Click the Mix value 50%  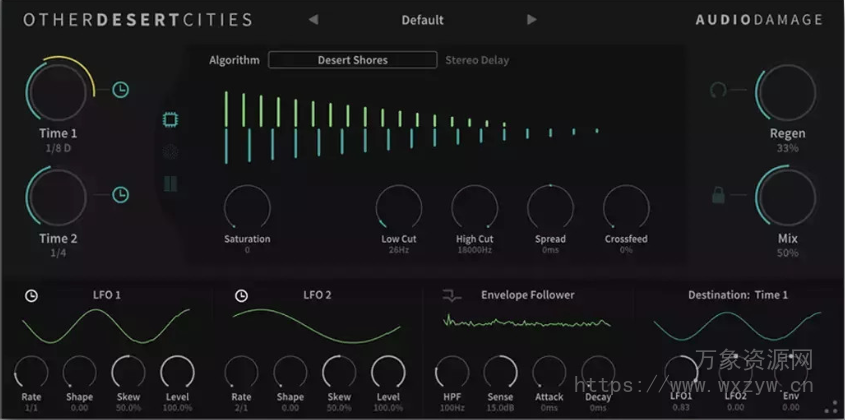[x=787, y=253]
